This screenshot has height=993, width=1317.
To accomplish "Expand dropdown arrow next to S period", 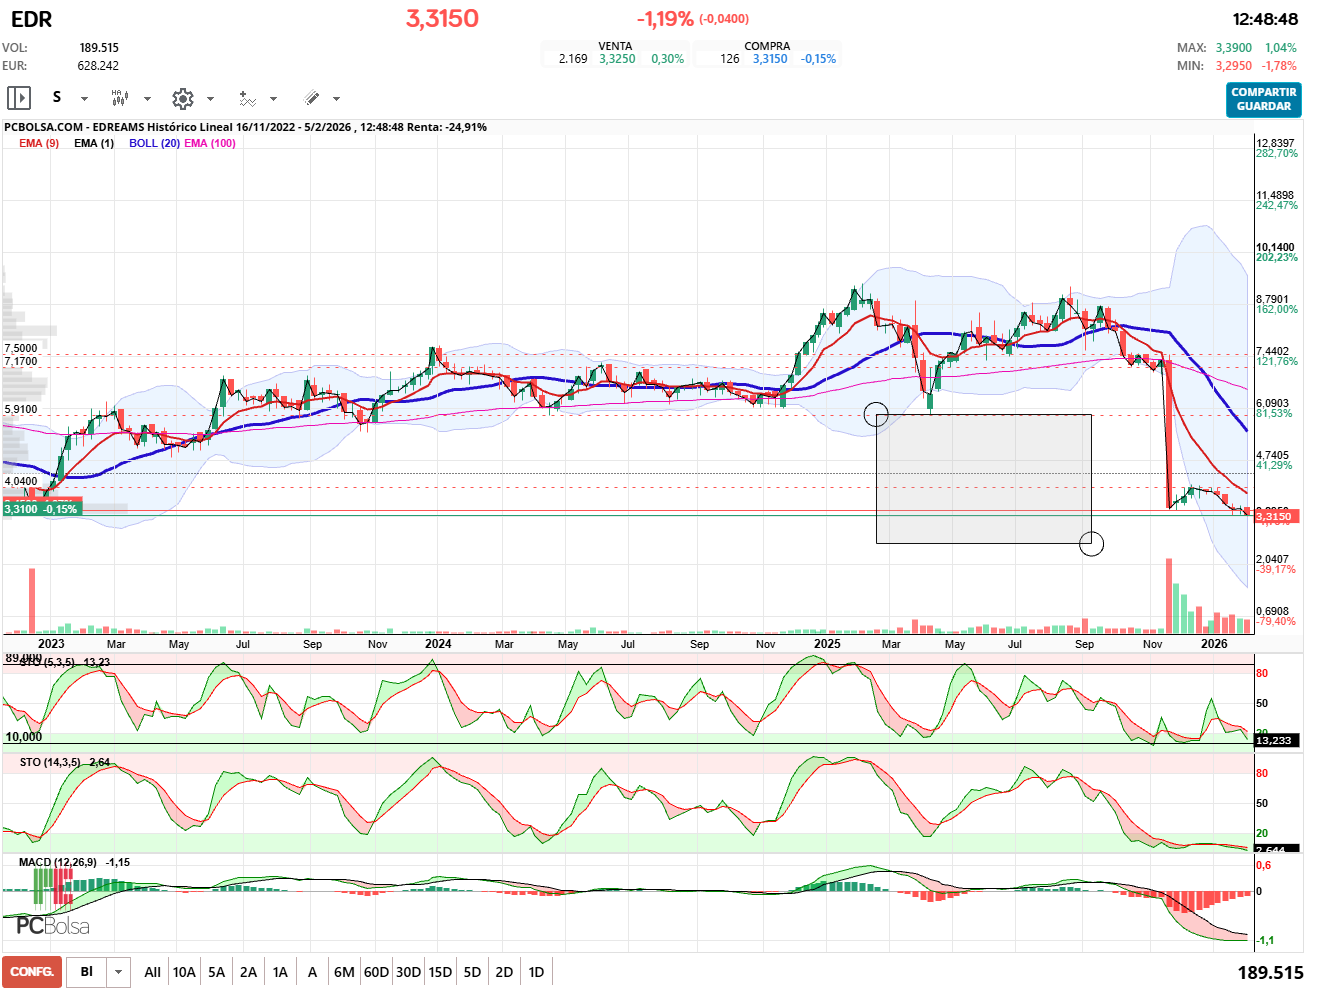I will [84, 99].
